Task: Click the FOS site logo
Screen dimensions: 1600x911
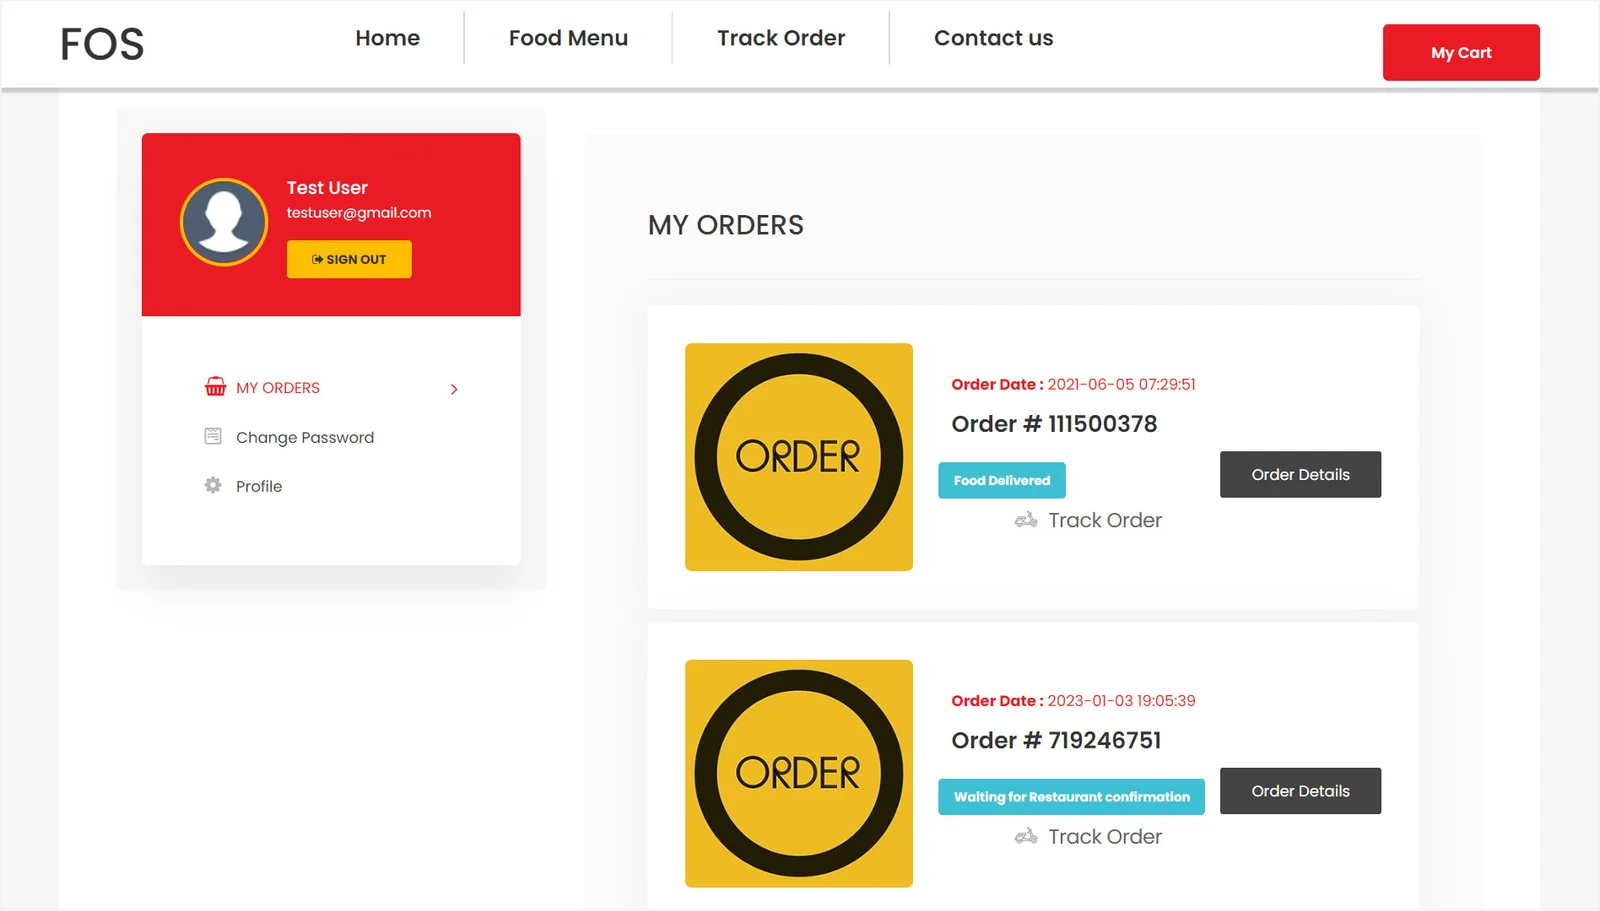Action: click(102, 44)
